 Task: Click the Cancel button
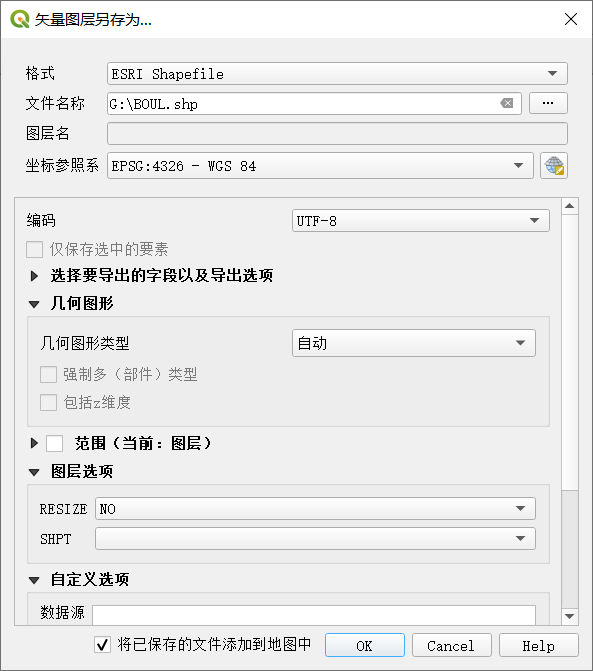tap(451, 645)
